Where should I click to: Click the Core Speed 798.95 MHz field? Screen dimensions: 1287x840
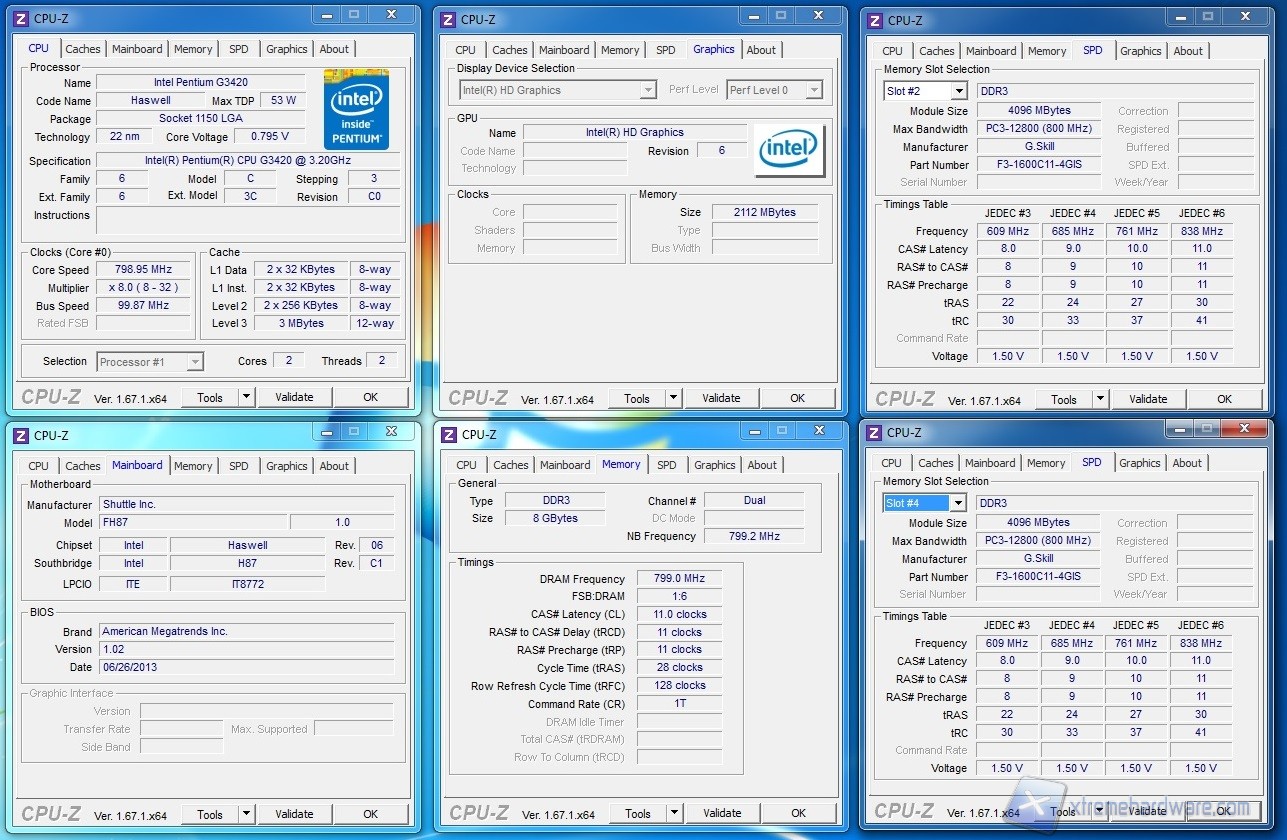tap(142, 270)
